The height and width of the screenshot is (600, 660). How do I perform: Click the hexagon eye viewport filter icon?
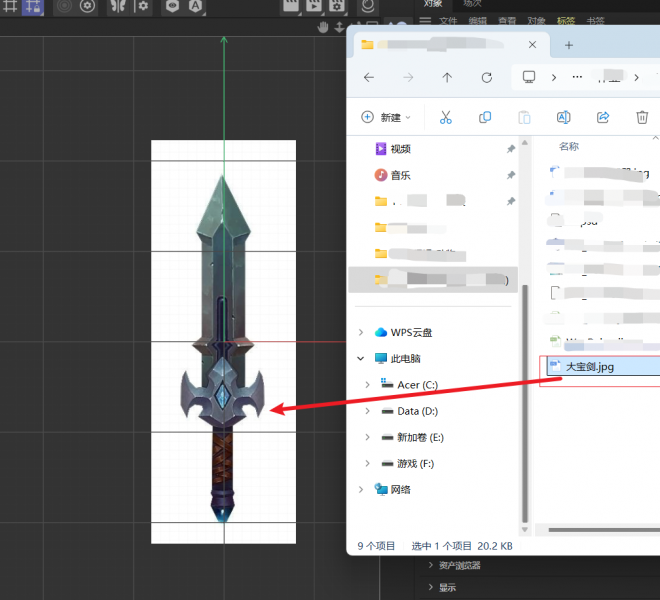click(x=172, y=6)
